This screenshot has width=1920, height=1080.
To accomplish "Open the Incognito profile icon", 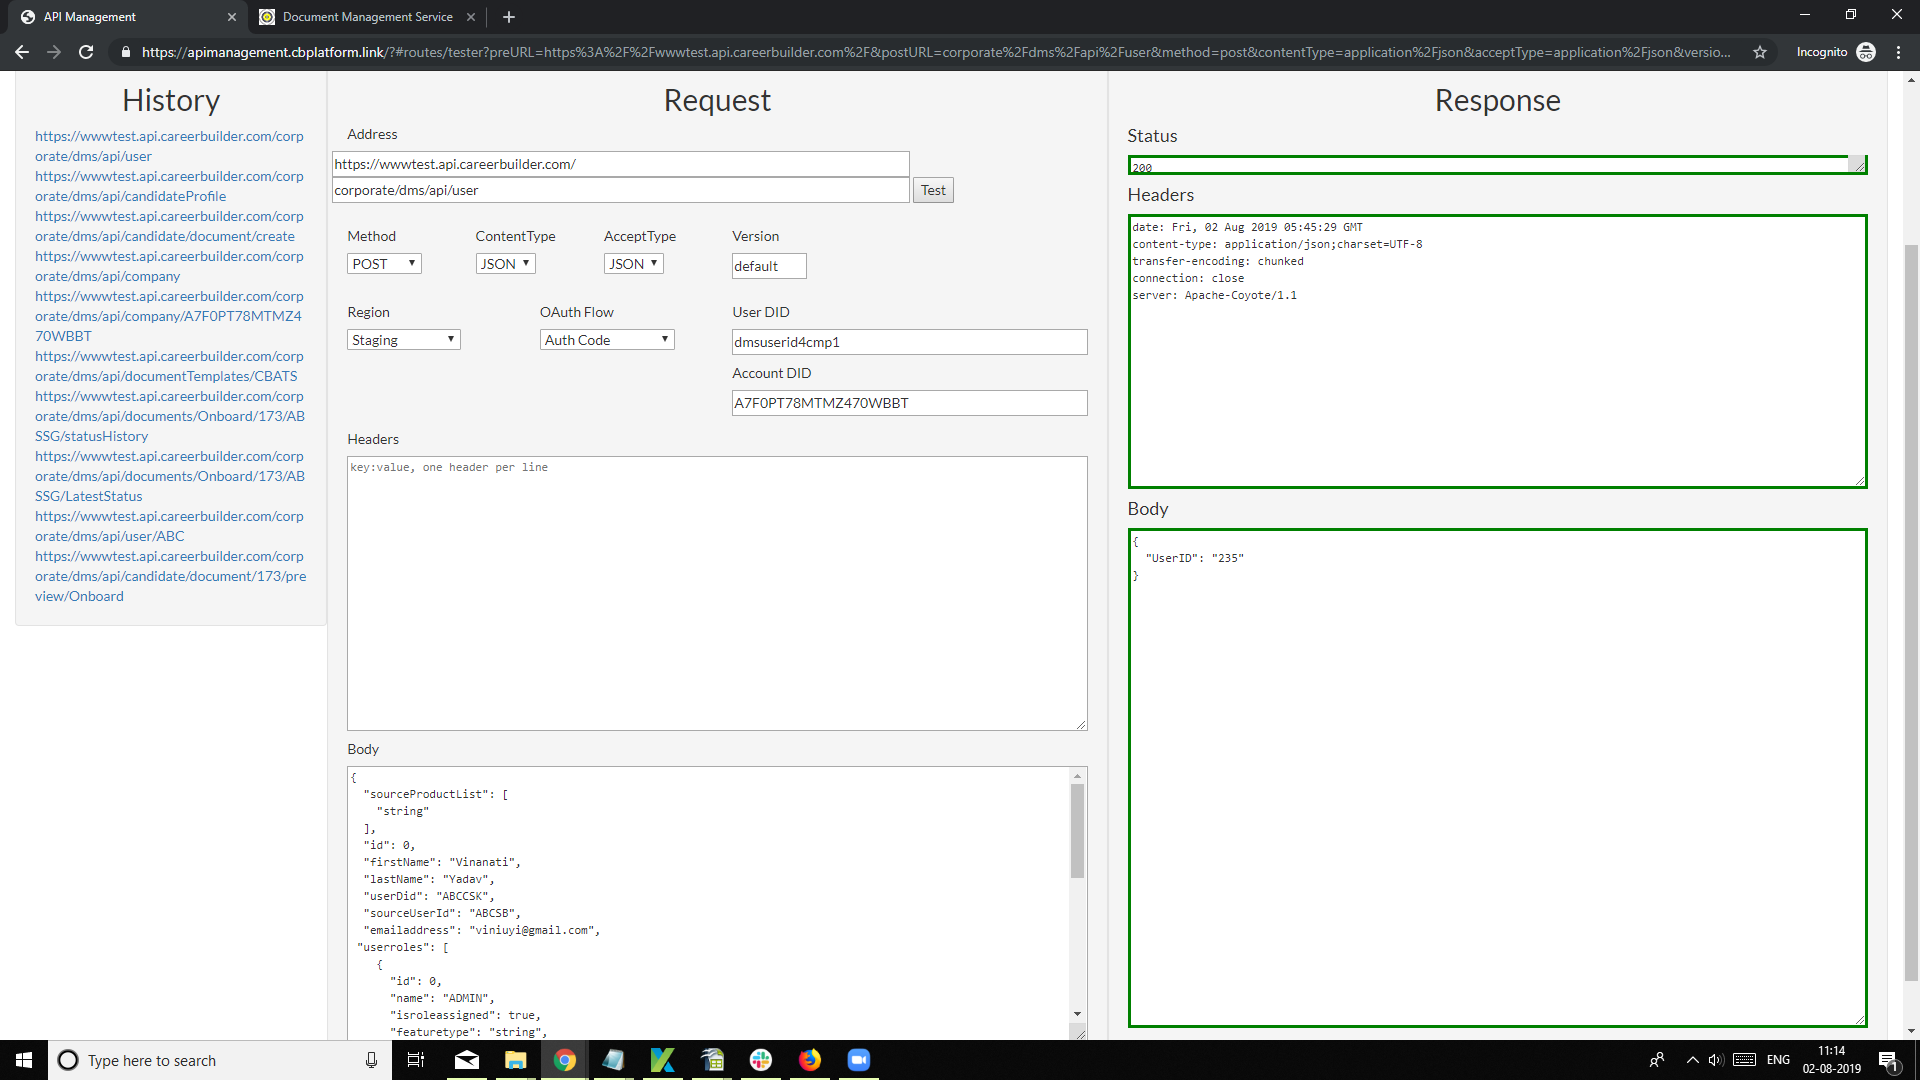I will (x=1866, y=52).
